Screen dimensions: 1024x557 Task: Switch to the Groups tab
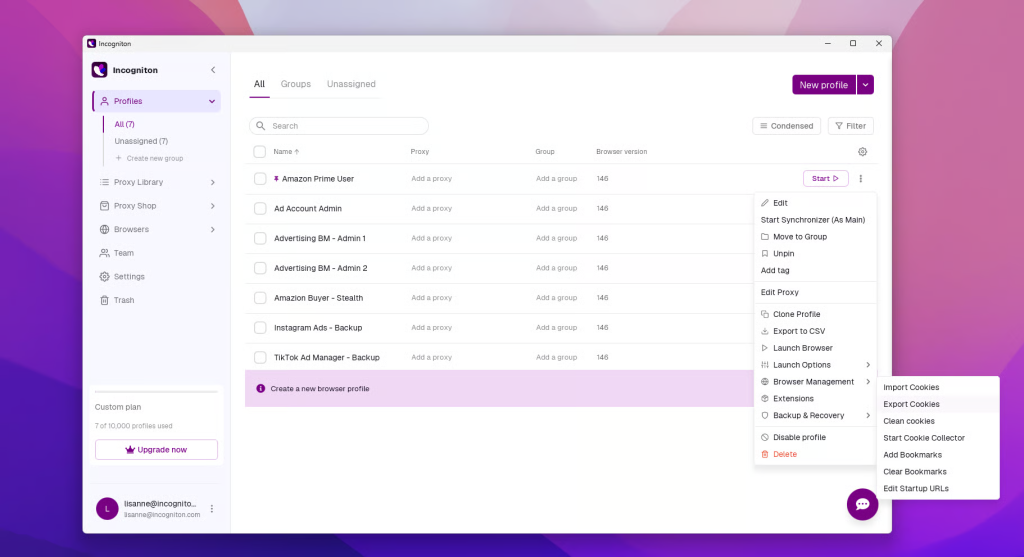click(x=295, y=84)
